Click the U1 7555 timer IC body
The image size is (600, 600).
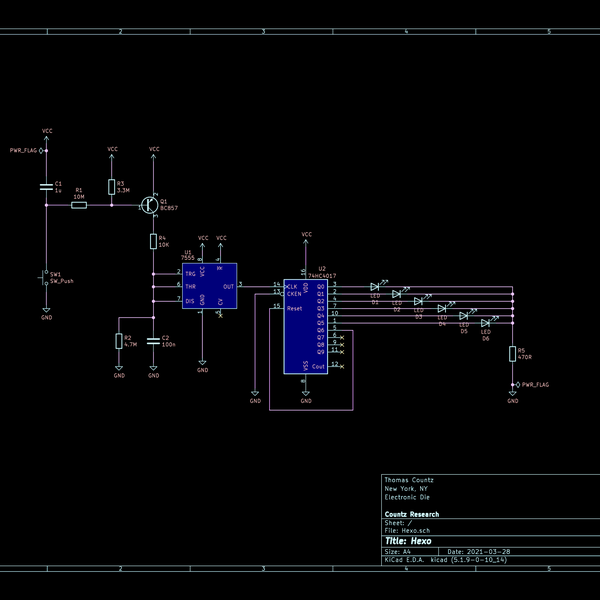[209, 286]
